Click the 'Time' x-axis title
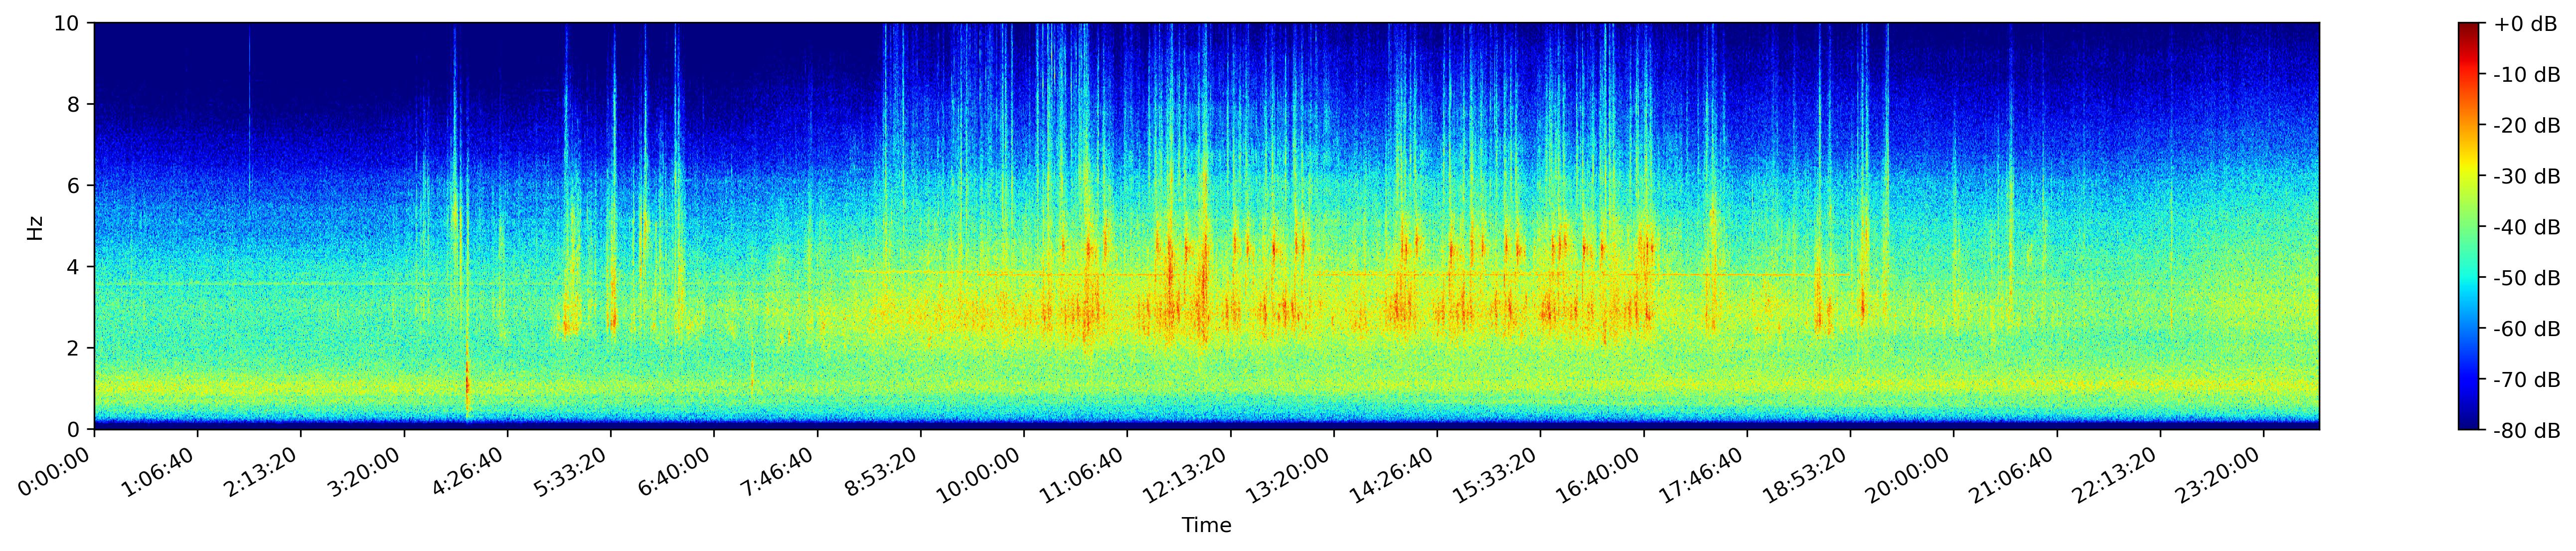This screenshot has width=2576, height=551. pyautogui.click(x=1206, y=526)
